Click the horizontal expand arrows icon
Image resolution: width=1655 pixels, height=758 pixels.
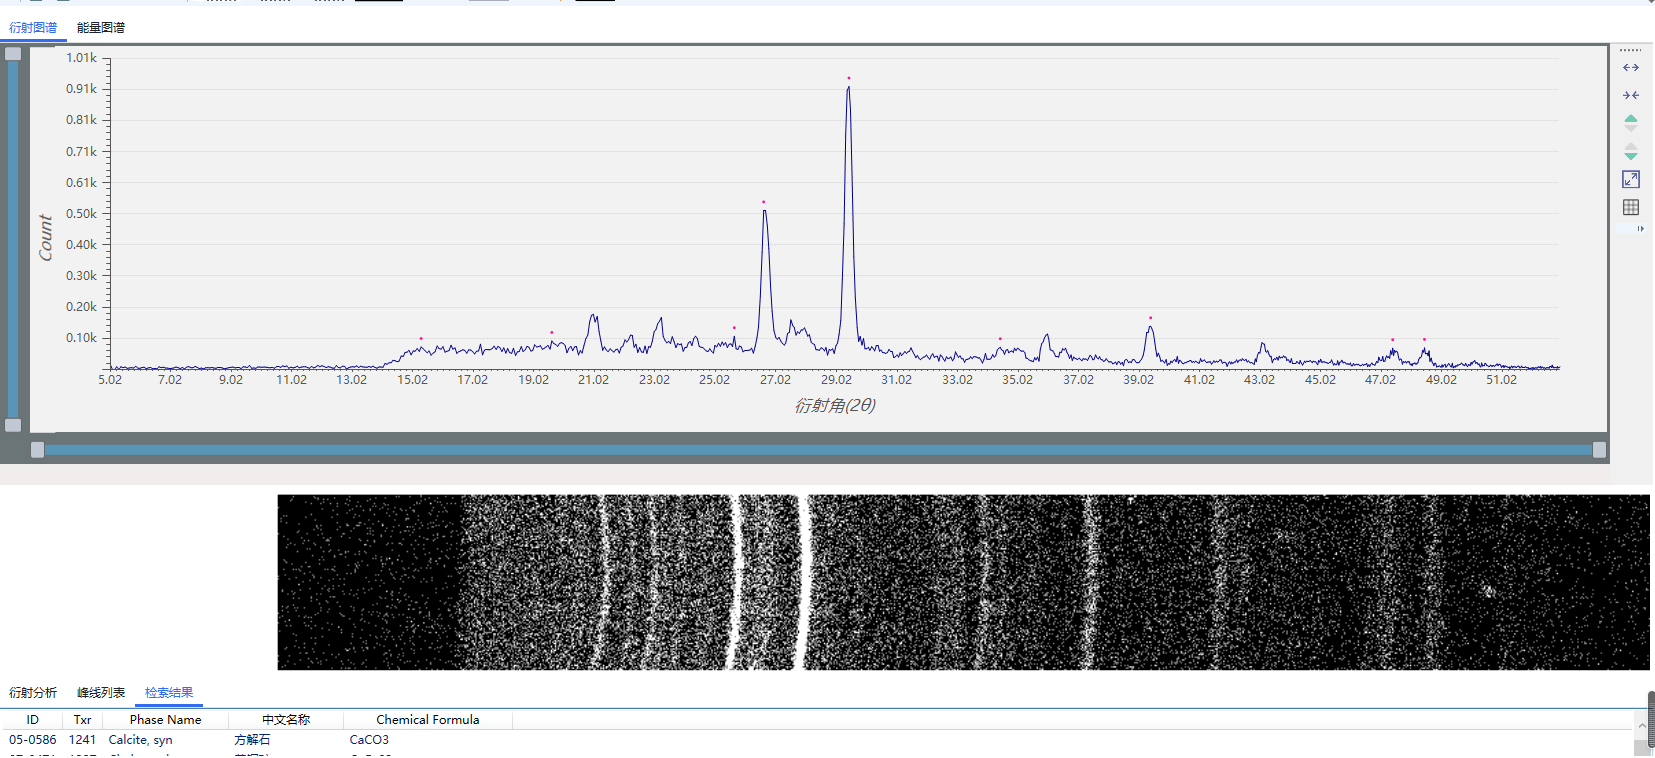coord(1631,68)
